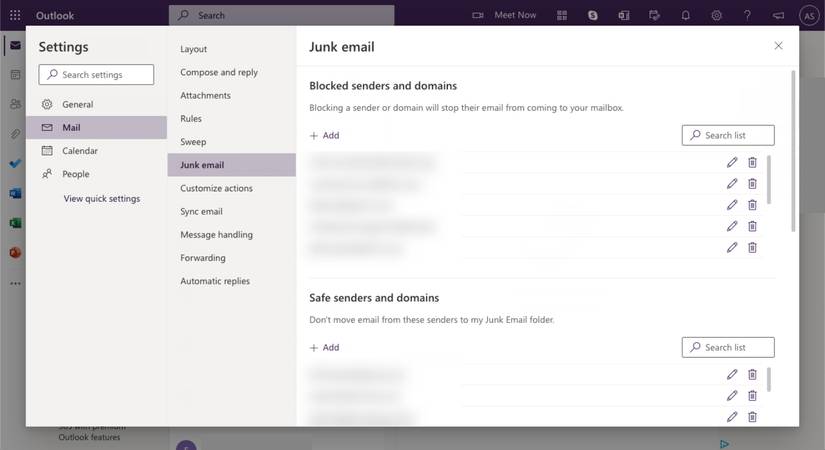Close the Settings dialog
Viewport: 825px width, 450px height.
[778, 46]
